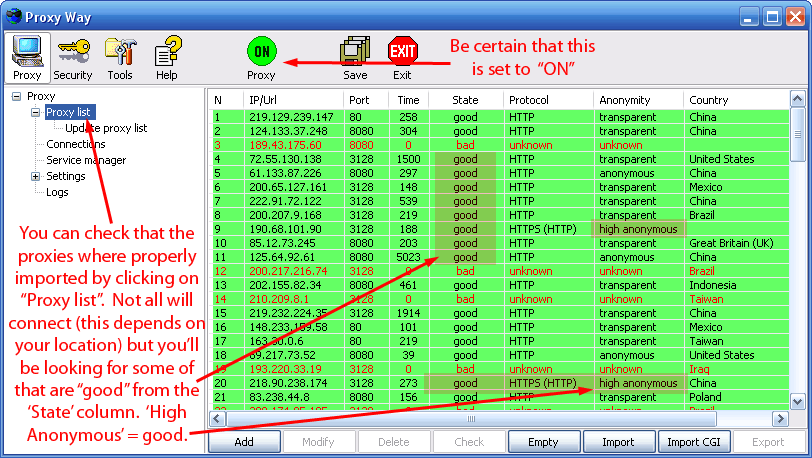The height and width of the screenshot is (458, 812).
Task: Click the Proxy computer icon in toolbar
Action: pyautogui.click(x=27, y=56)
